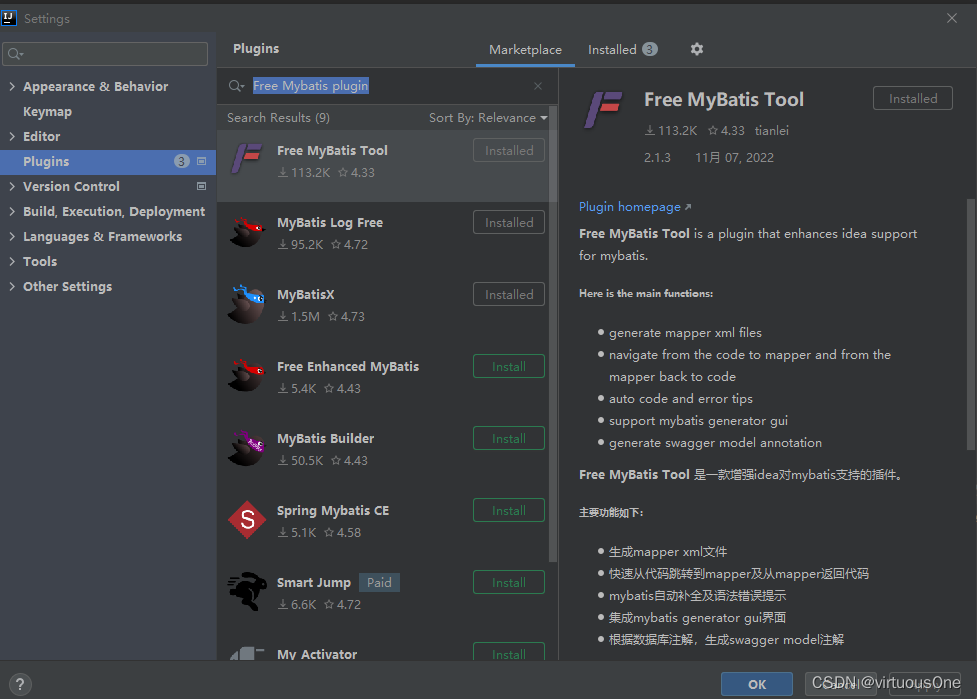Viewport: 977px width, 699px height.
Task: Click the OK button
Action: [x=756, y=684]
